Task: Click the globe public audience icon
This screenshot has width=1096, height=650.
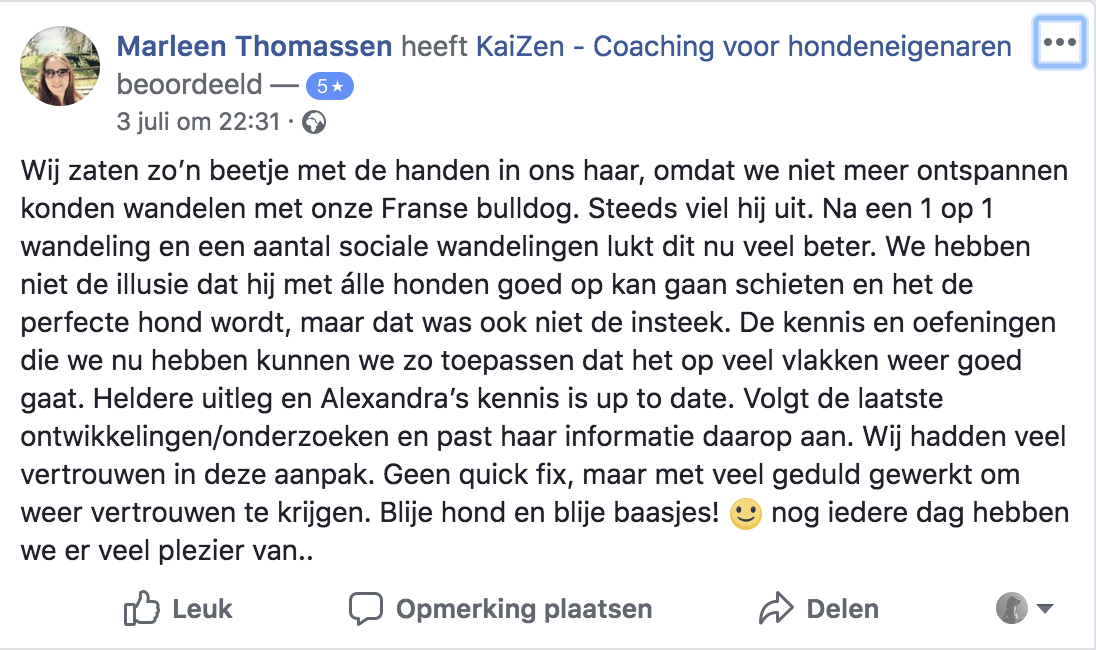Action: pos(314,123)
